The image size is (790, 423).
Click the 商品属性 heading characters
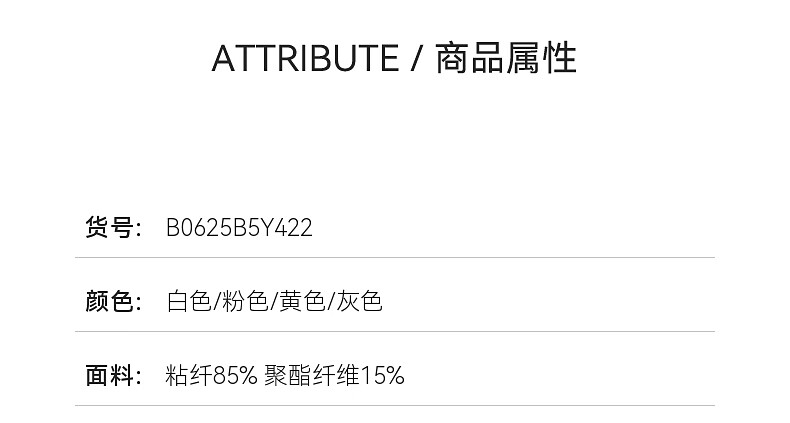pyautogui.click(x=506, y=58)
